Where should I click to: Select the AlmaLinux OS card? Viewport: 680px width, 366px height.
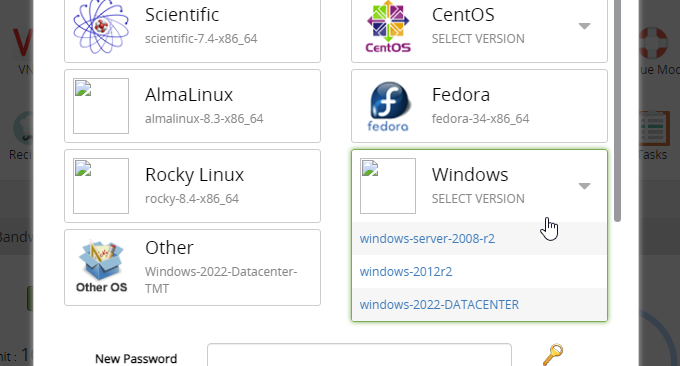pos(193,106)
